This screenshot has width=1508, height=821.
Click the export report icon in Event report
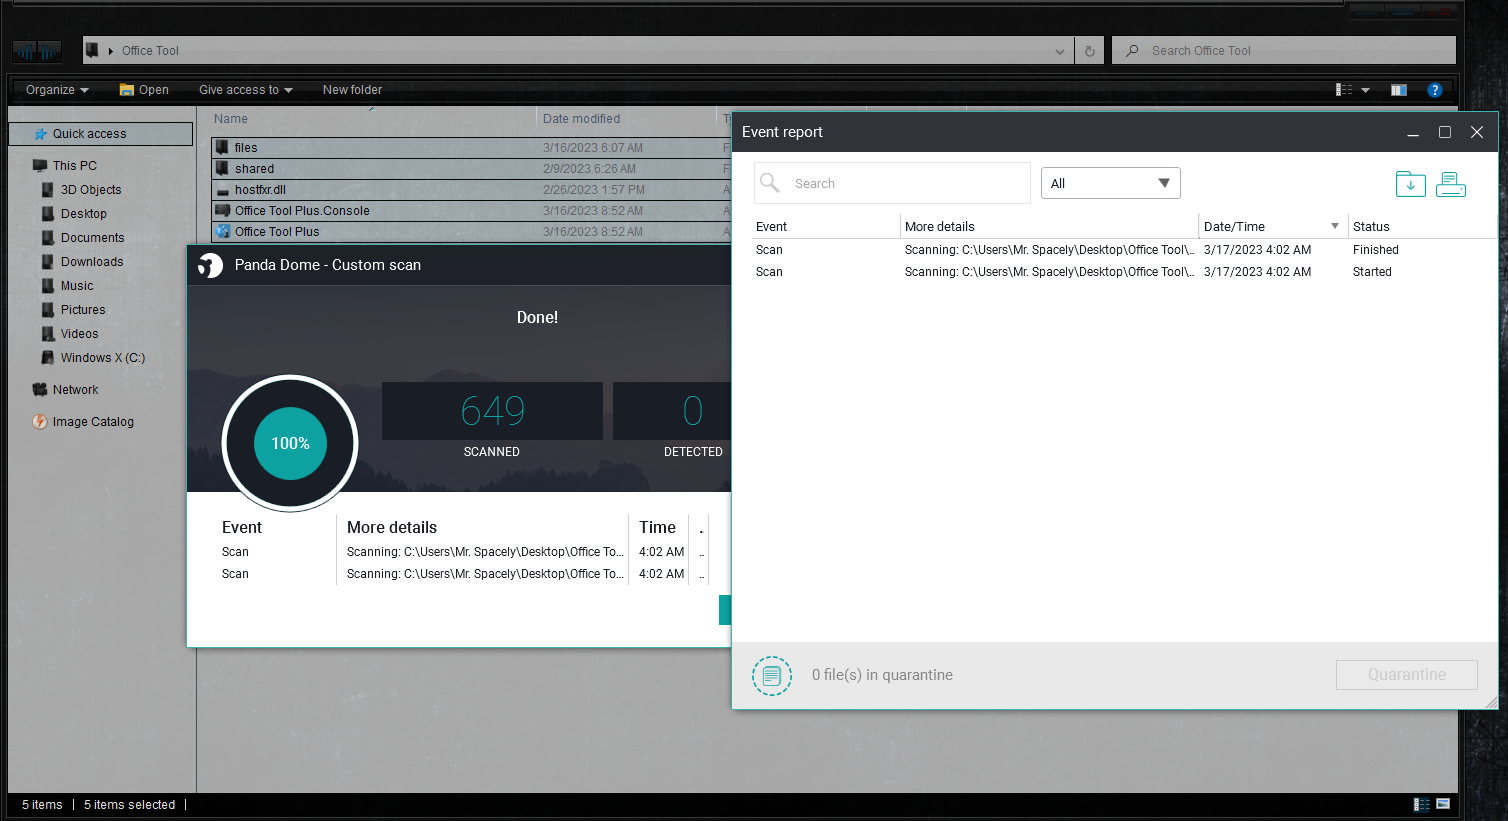coord(1410,184)
